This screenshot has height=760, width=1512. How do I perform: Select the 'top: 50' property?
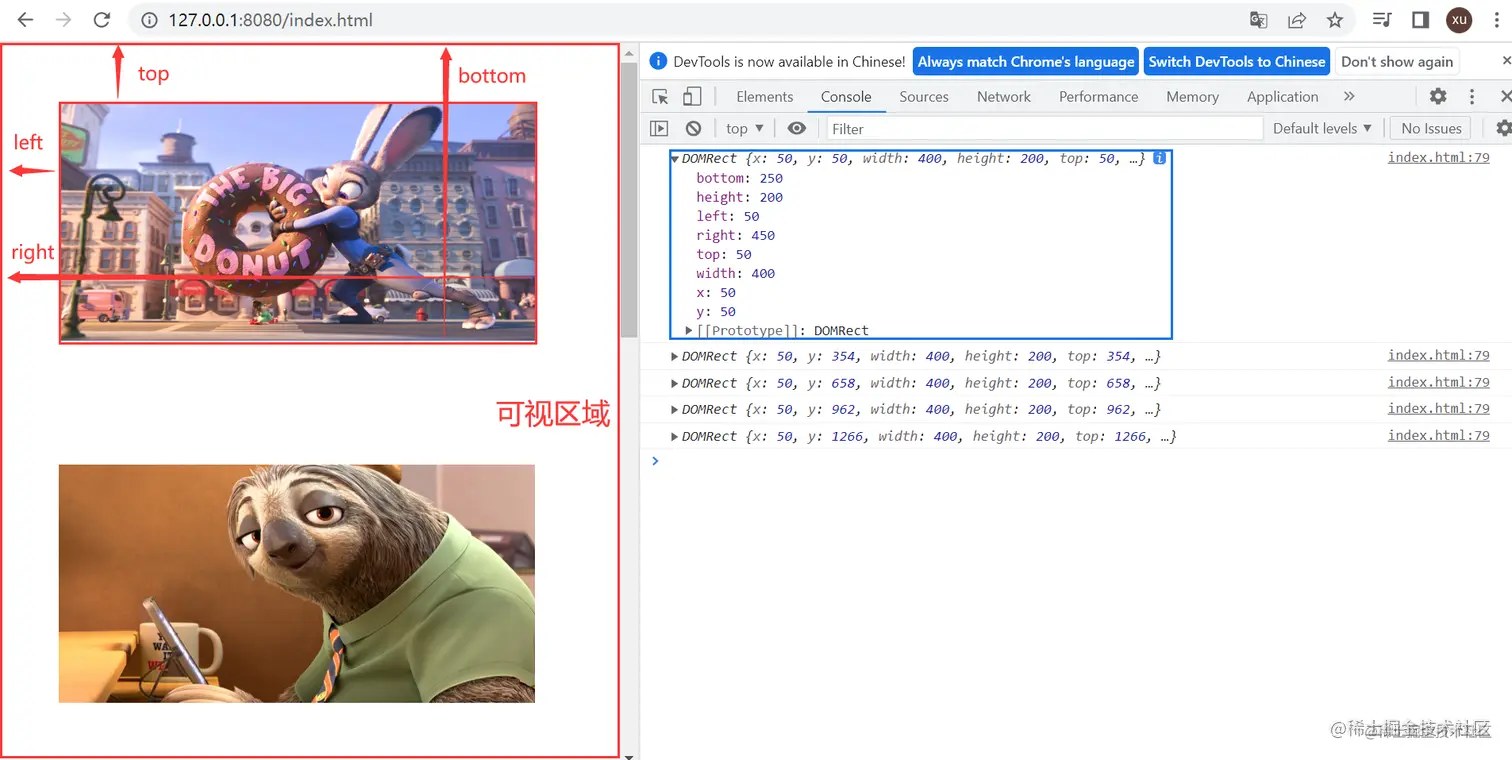[x=724, y=254]
